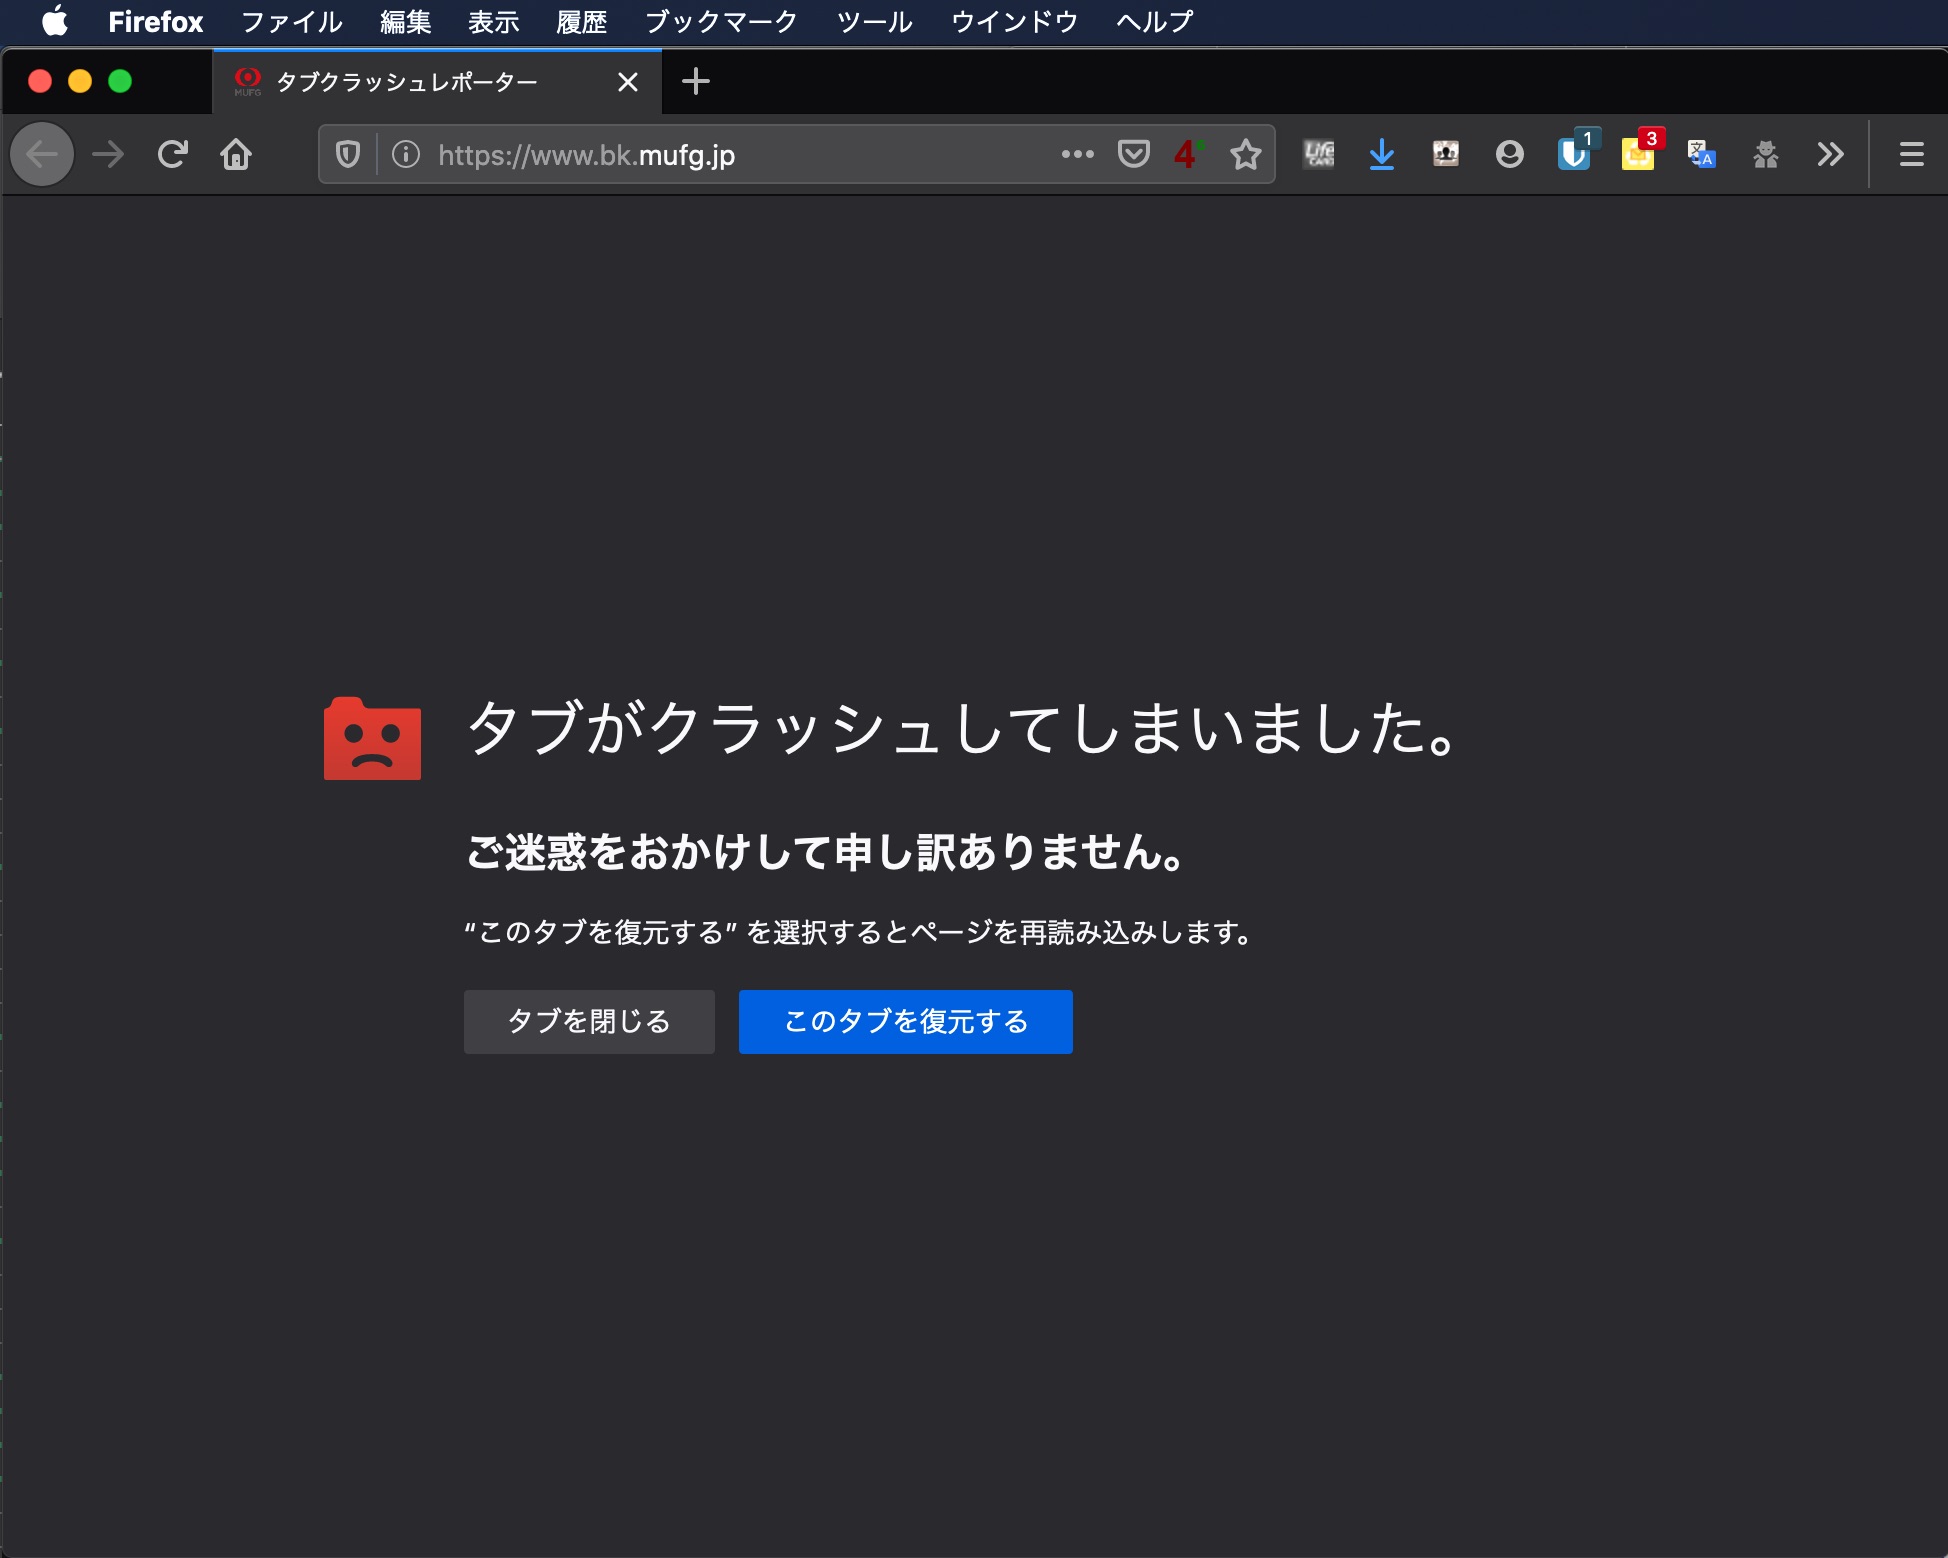Open the Downloads arrow panel
The height and width of the screenshot is (1558, 1948).
1382,155
